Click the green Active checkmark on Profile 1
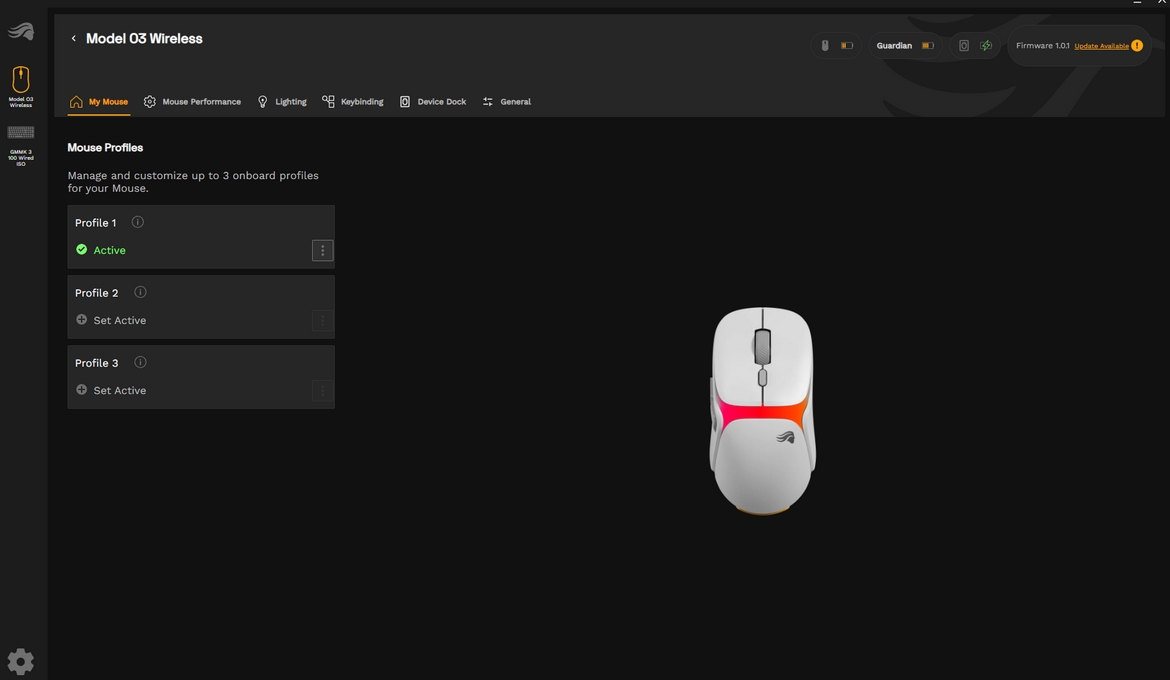The width and height of the screenshot is (1170, 680). [81, 249]
